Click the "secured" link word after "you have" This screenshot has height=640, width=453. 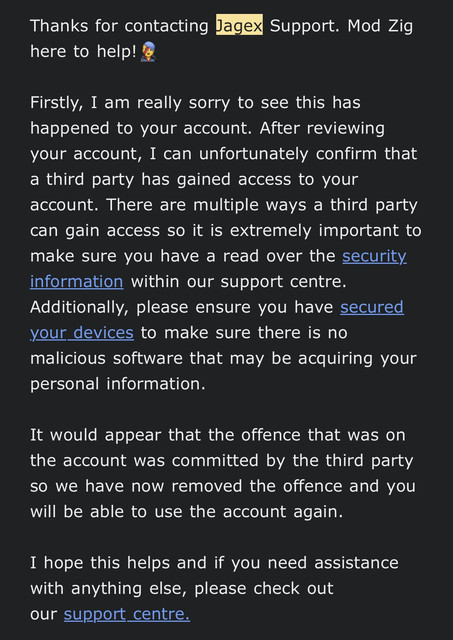point(372,307)
